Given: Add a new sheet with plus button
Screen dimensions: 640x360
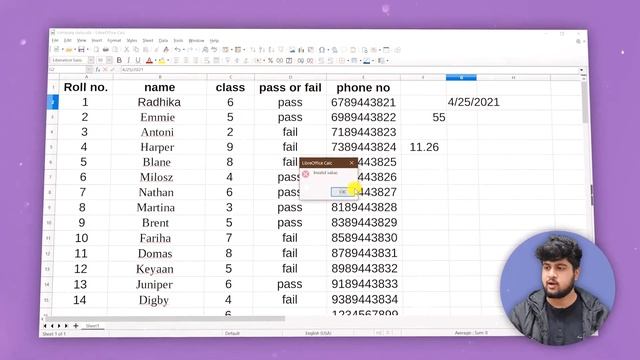Looking at the screenshot, I should point(76,326).
